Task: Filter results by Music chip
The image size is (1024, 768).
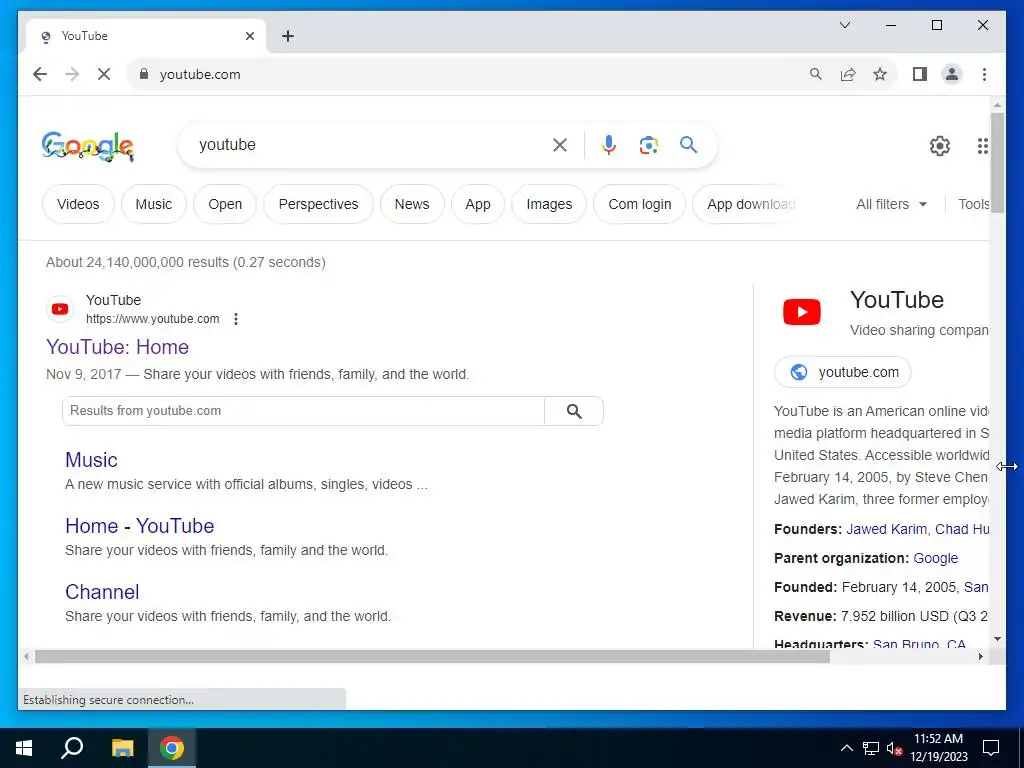Action: click(x=153, y=204)
